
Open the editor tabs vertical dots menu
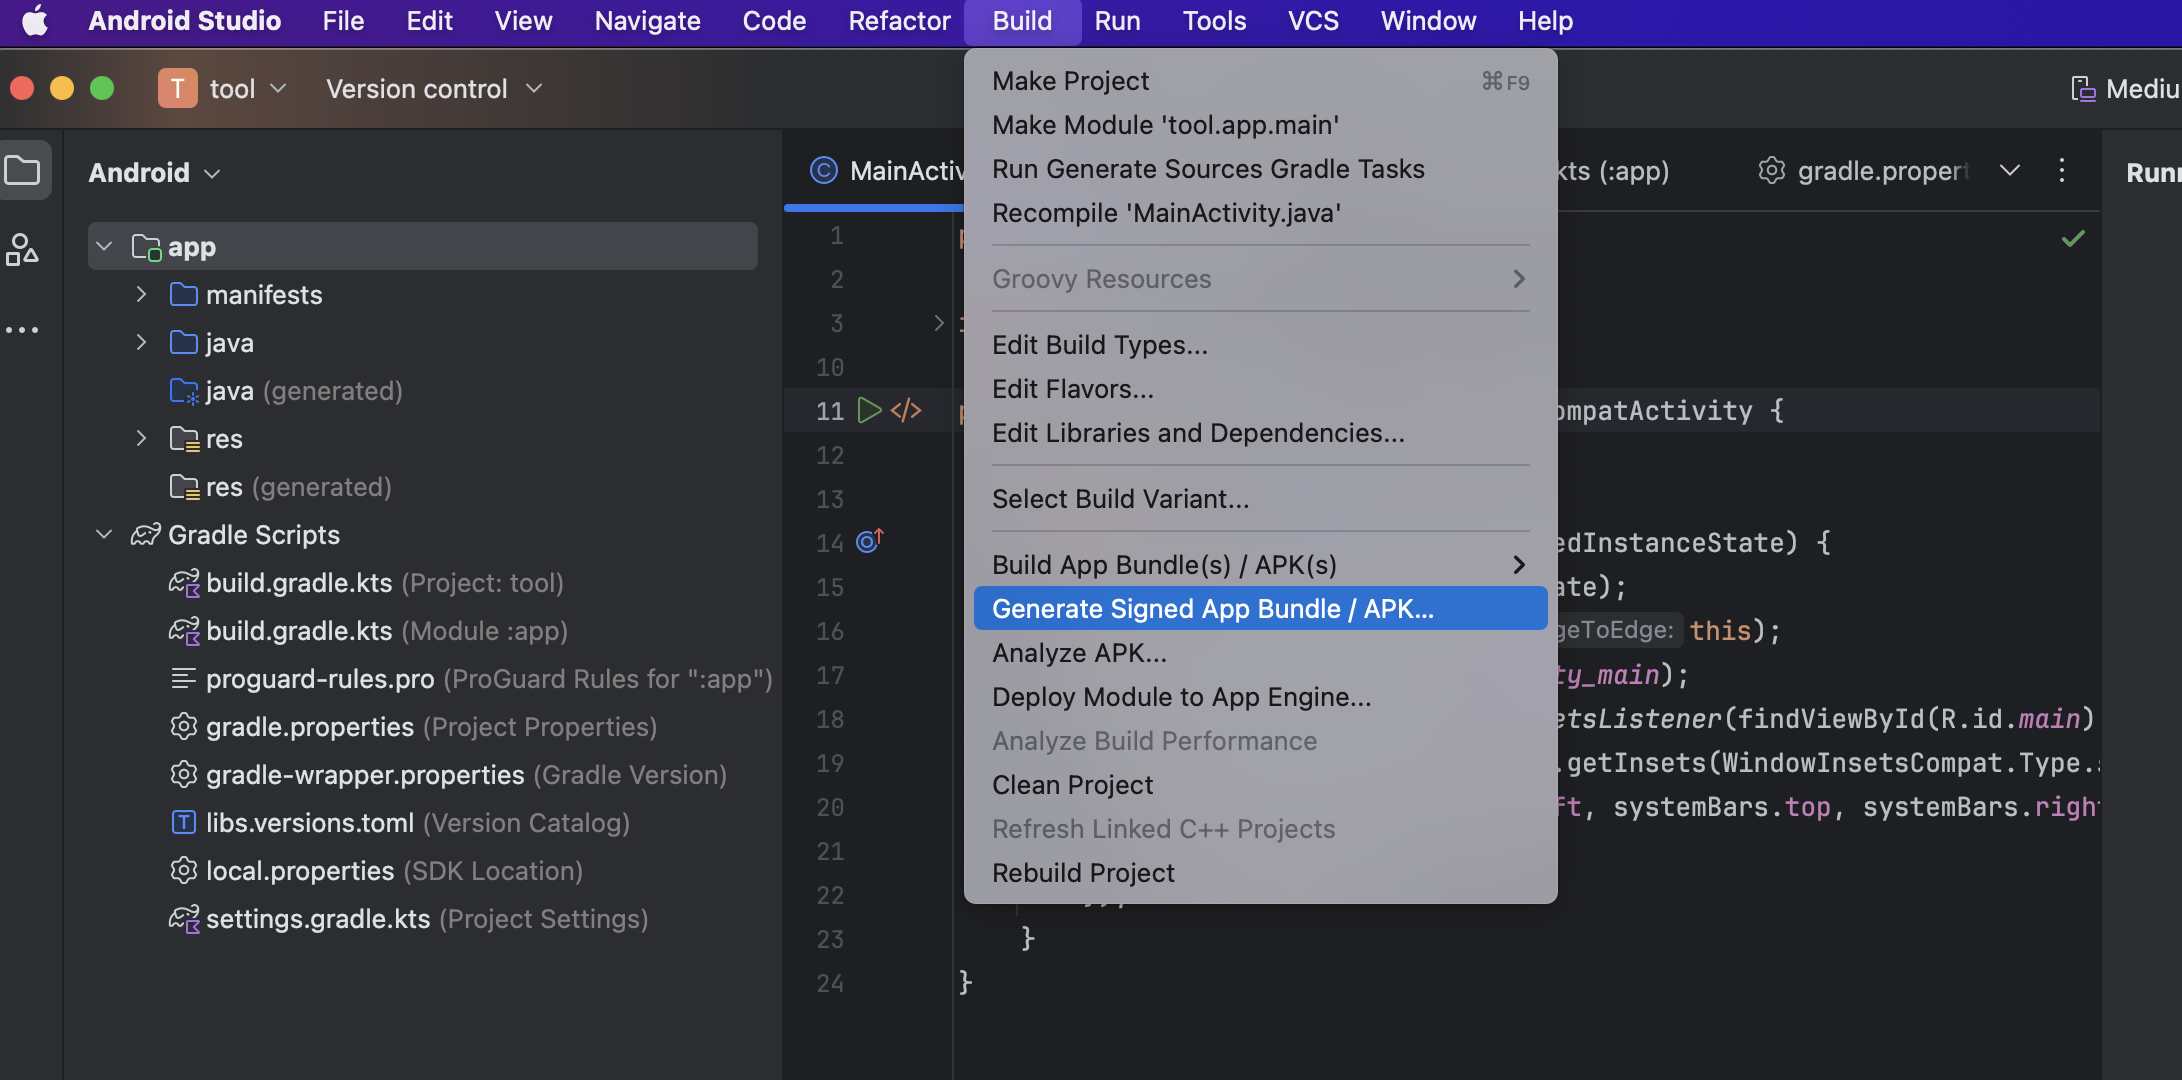(2061, 170)
